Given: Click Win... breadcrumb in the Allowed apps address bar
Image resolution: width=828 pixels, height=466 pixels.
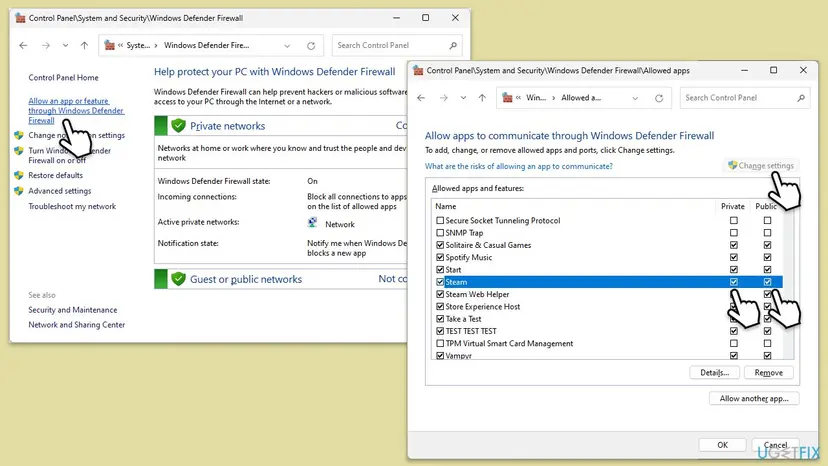Looking at the screenshot, I should (535, 98).
